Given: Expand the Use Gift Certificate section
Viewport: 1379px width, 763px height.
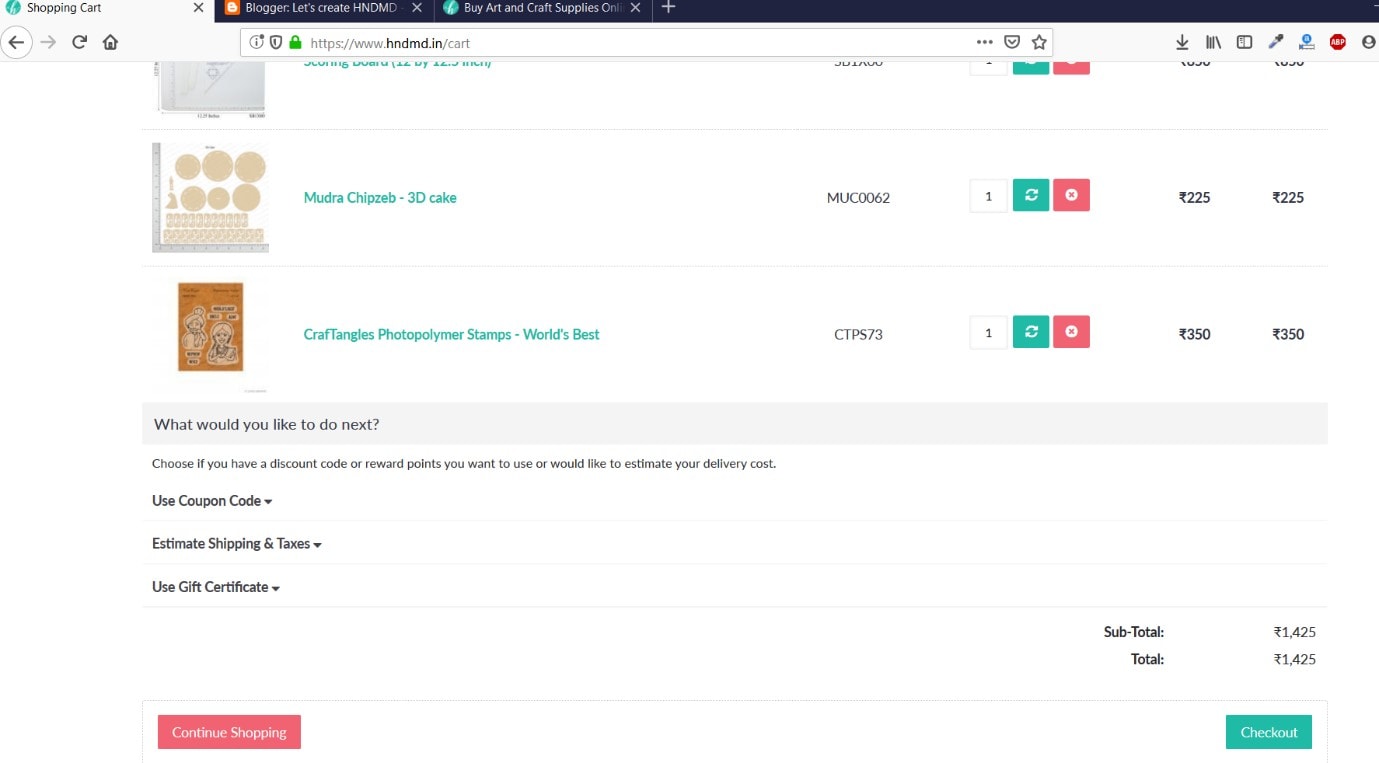Looking at the screenshot, I should pyautogui.click(x=216, y=587).
